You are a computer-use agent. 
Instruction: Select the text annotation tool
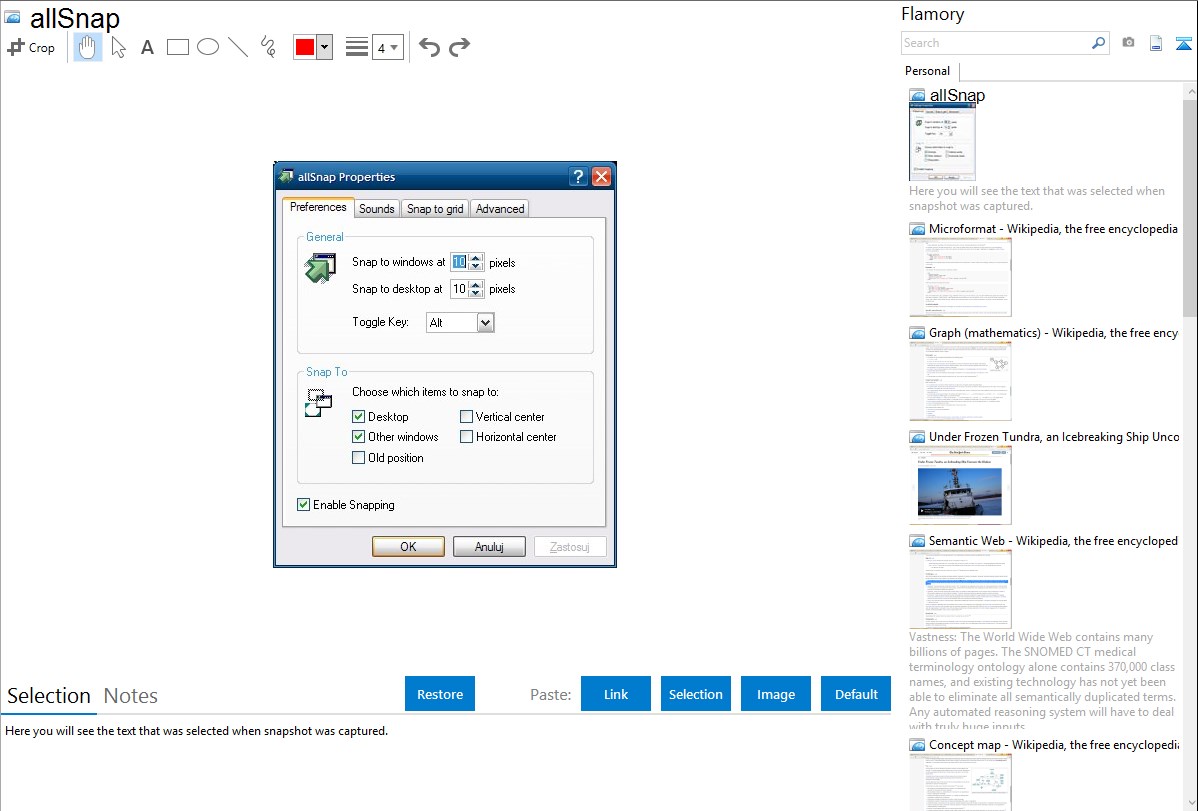147,47
